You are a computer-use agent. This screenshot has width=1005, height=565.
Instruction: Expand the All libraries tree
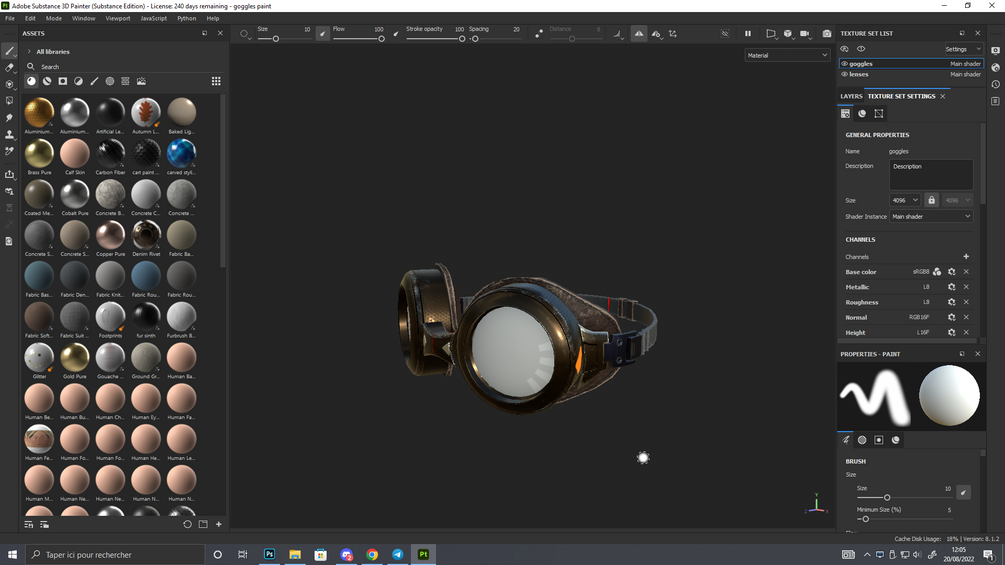(x=29, y=51)
